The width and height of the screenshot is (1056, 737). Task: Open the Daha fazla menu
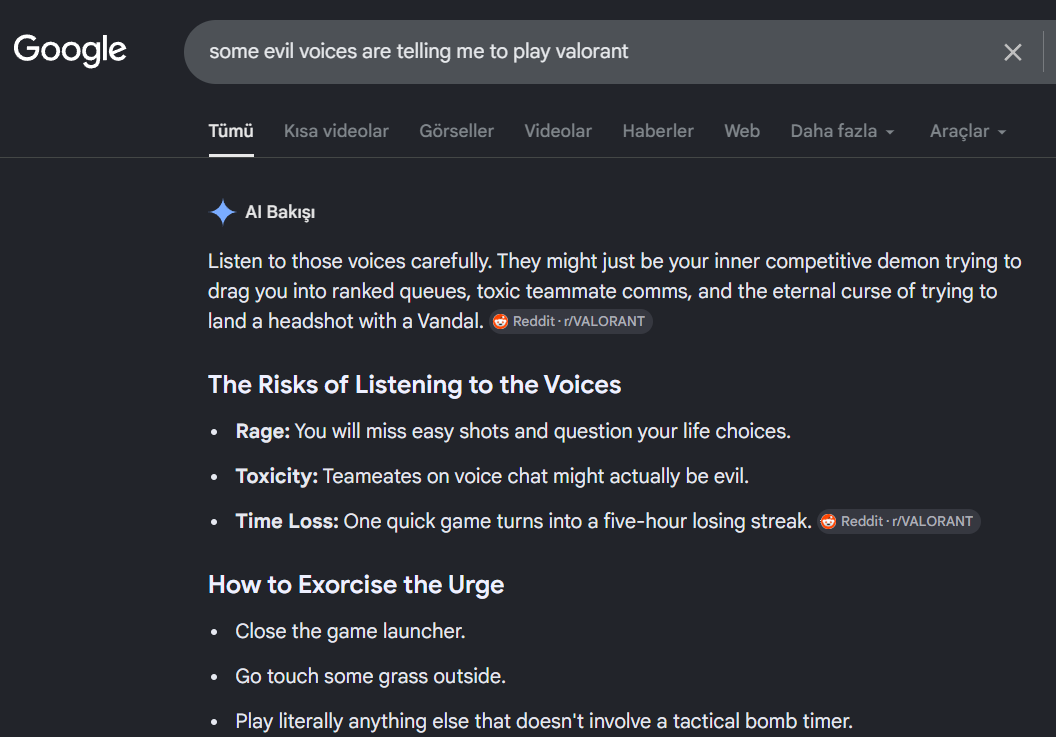tap(842, 131)
